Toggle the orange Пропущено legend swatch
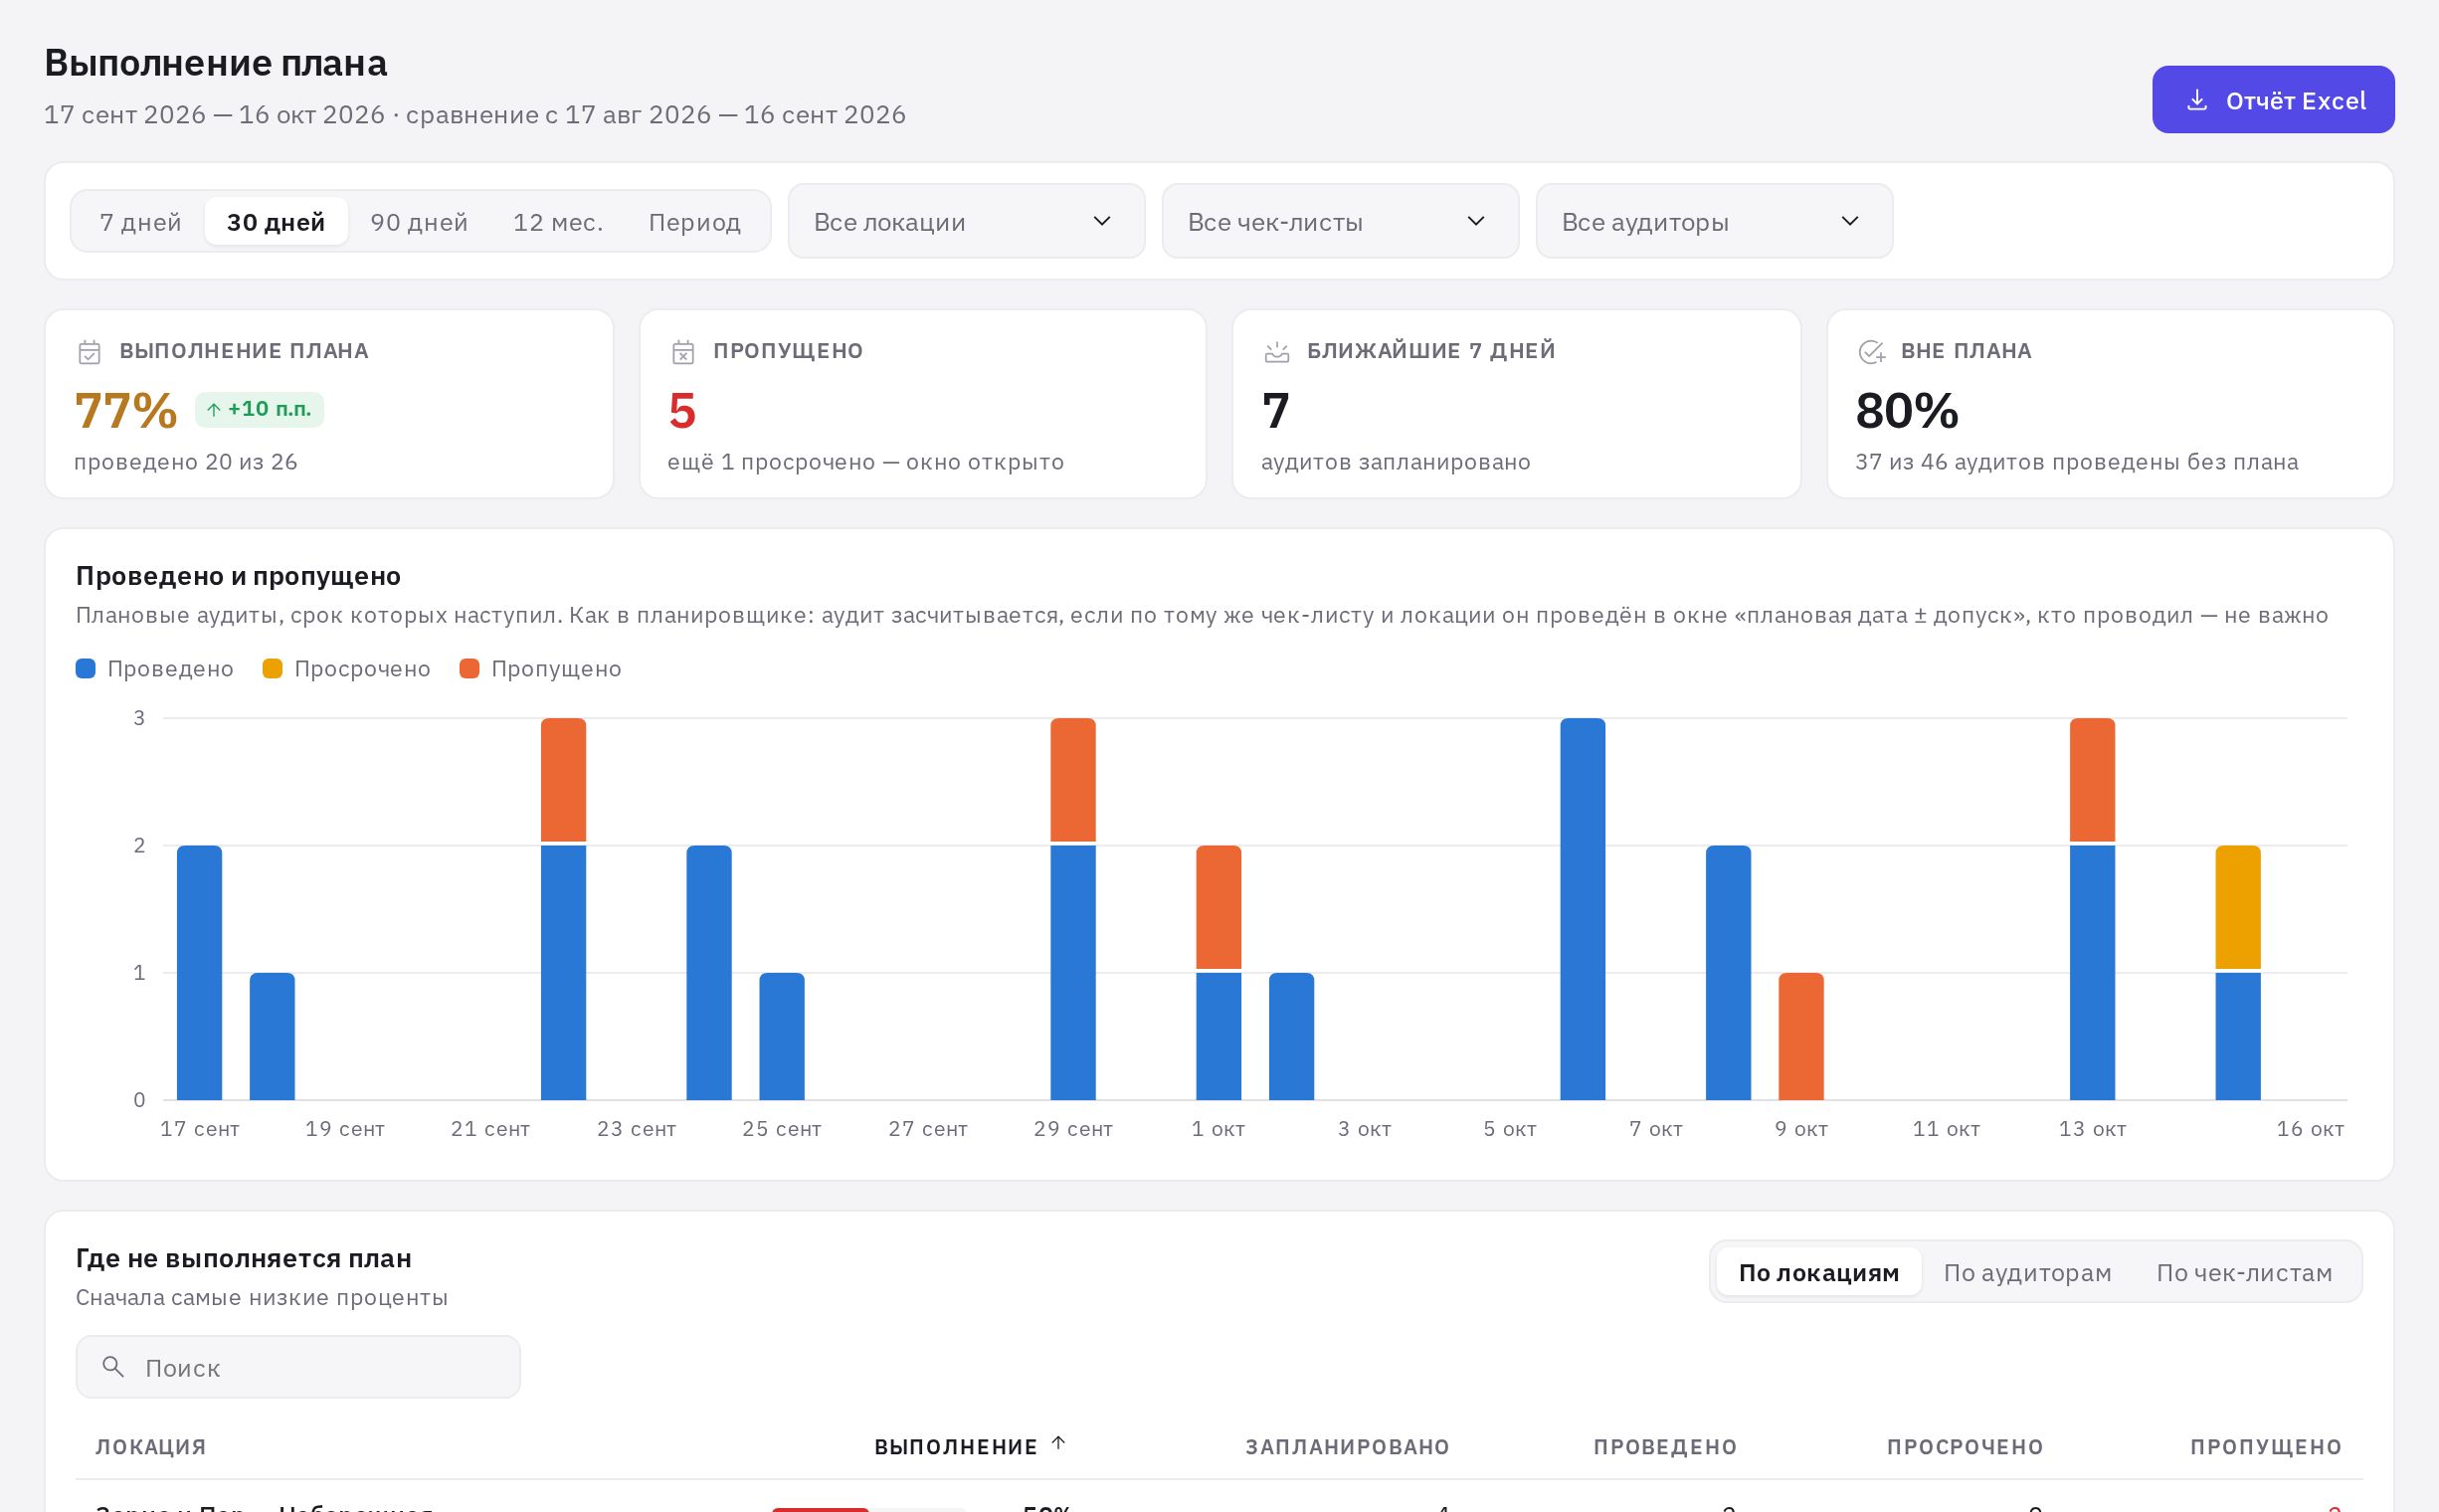The width and height of the screenshot is (2439, 1512). [469, 669]
